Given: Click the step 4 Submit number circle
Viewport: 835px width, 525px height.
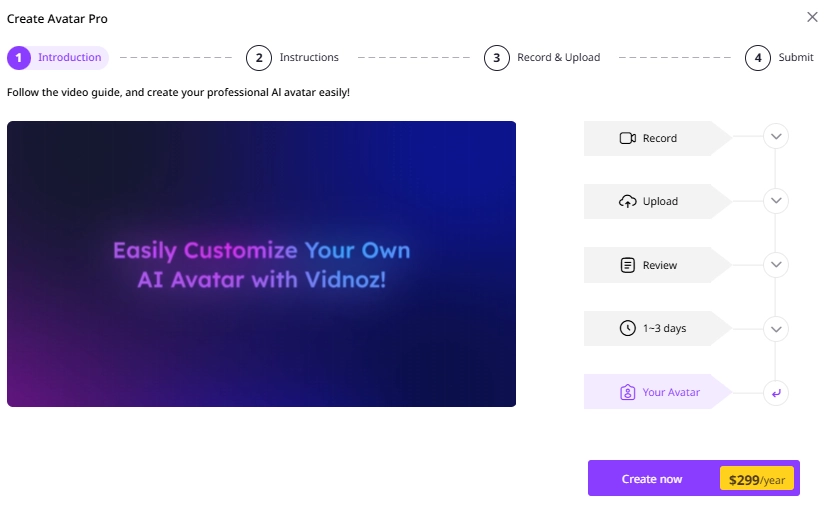Looking at the screenshot, I should [758, 57].
